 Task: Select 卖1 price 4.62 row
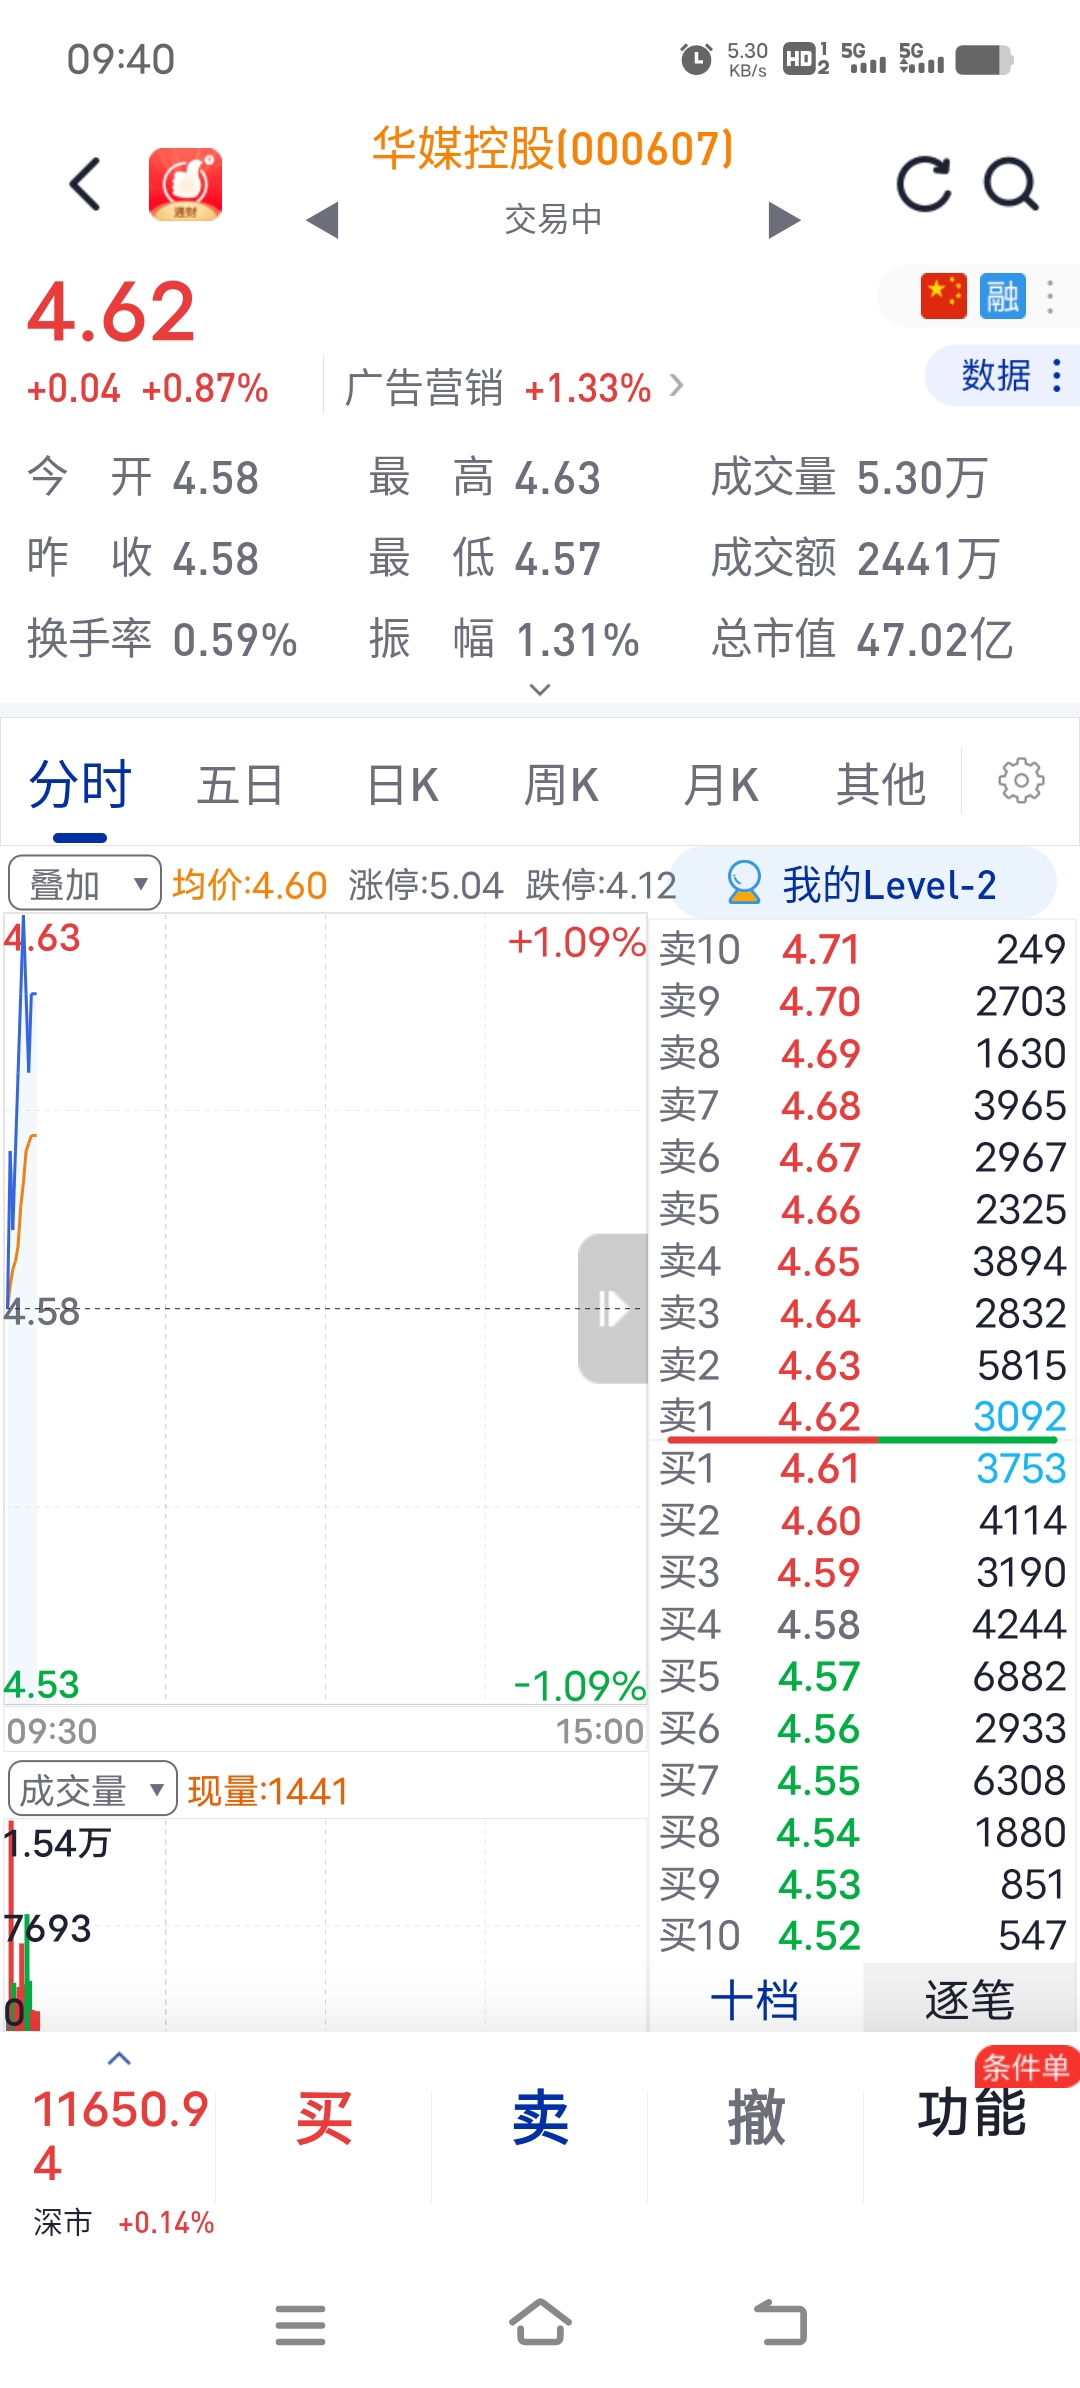click(863, 1416)
